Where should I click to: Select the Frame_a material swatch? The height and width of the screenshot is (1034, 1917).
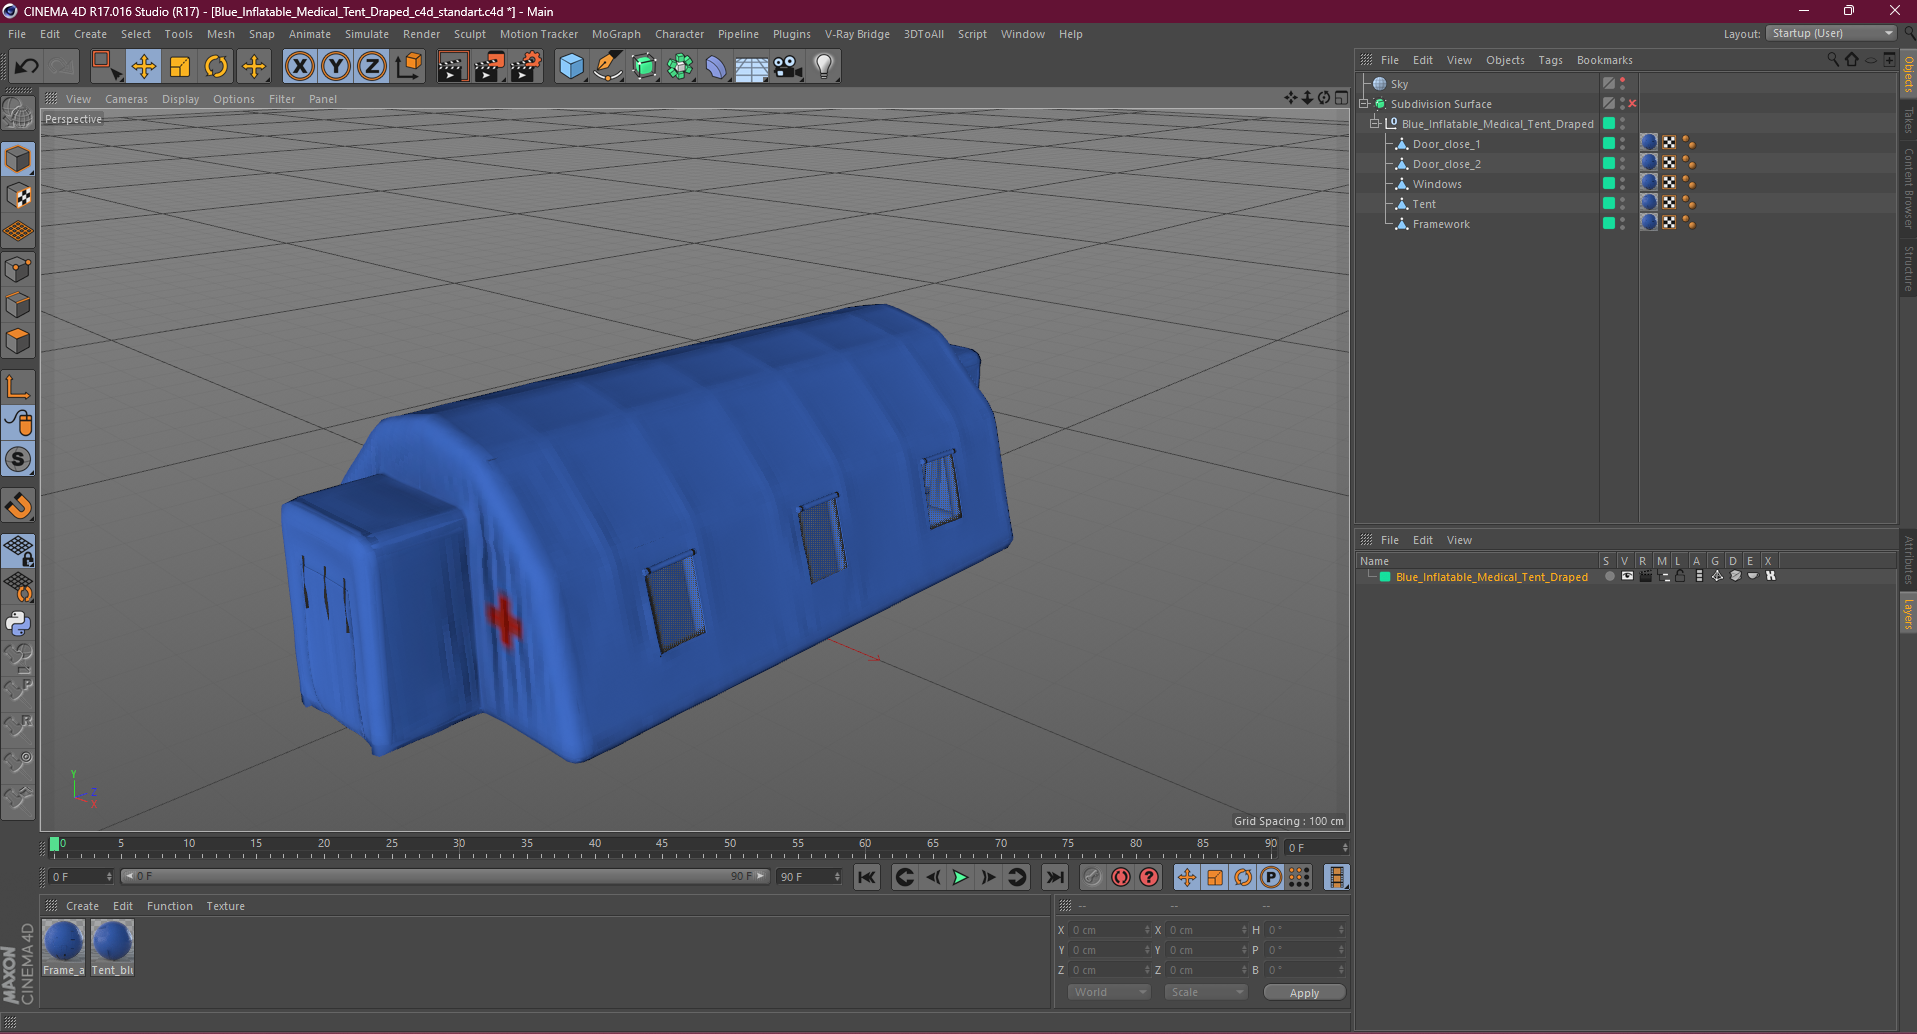63,947
